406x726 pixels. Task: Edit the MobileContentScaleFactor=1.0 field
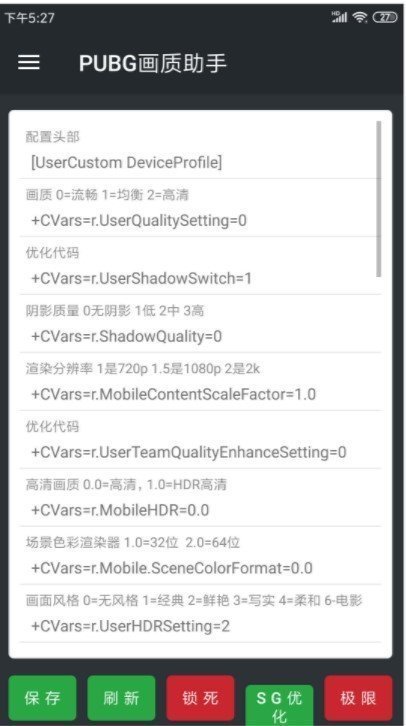200,394
